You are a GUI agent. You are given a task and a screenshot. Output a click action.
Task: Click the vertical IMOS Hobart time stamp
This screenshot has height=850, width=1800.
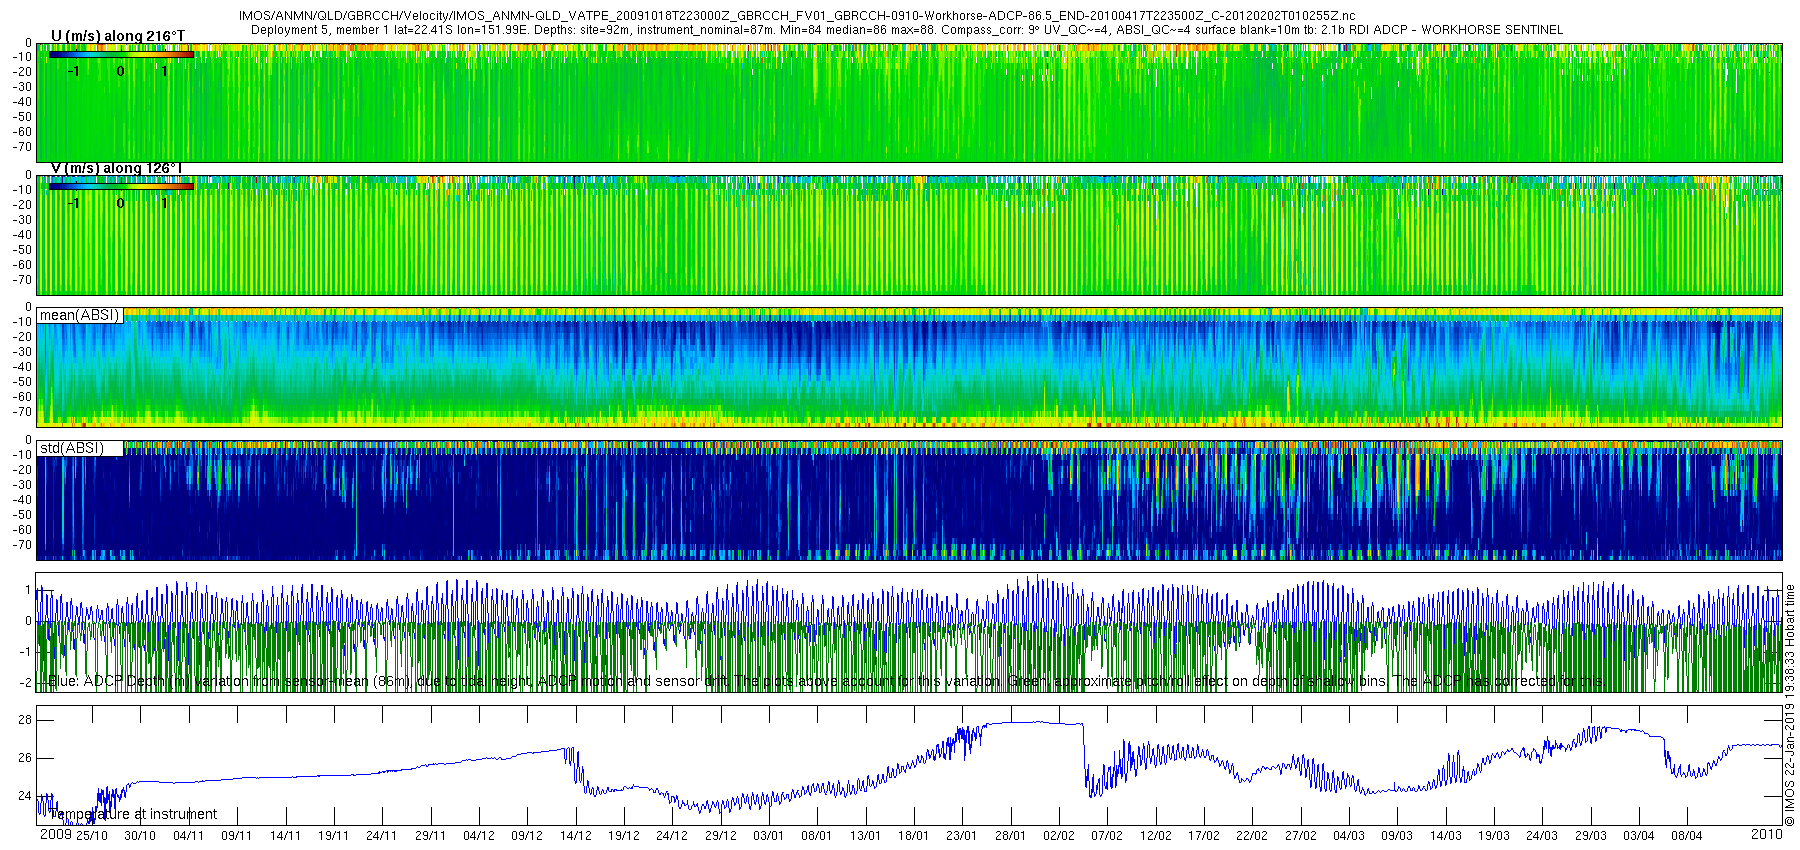[1791, 705]
